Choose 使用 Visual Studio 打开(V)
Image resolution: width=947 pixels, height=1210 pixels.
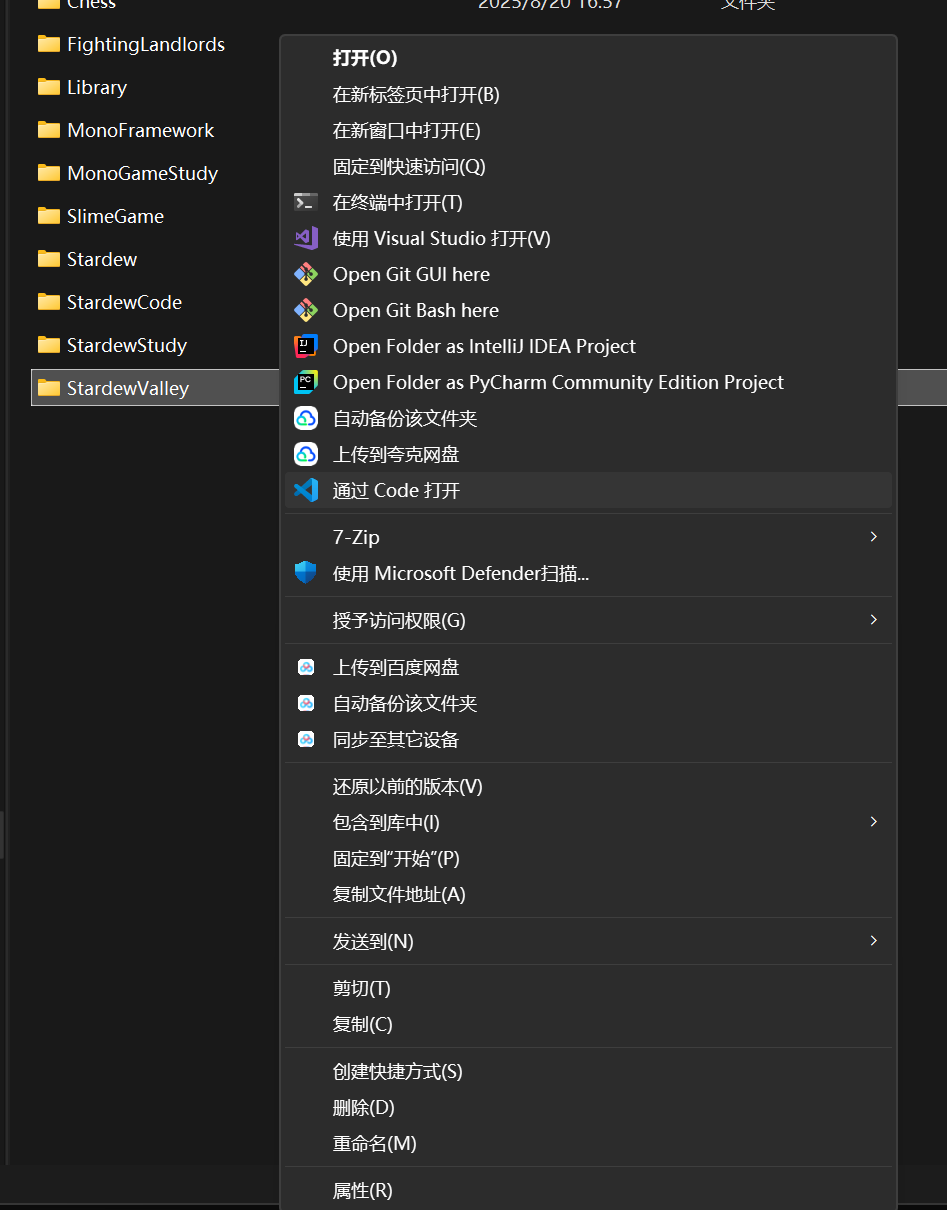pyautogui.click(x=588, y=238)
